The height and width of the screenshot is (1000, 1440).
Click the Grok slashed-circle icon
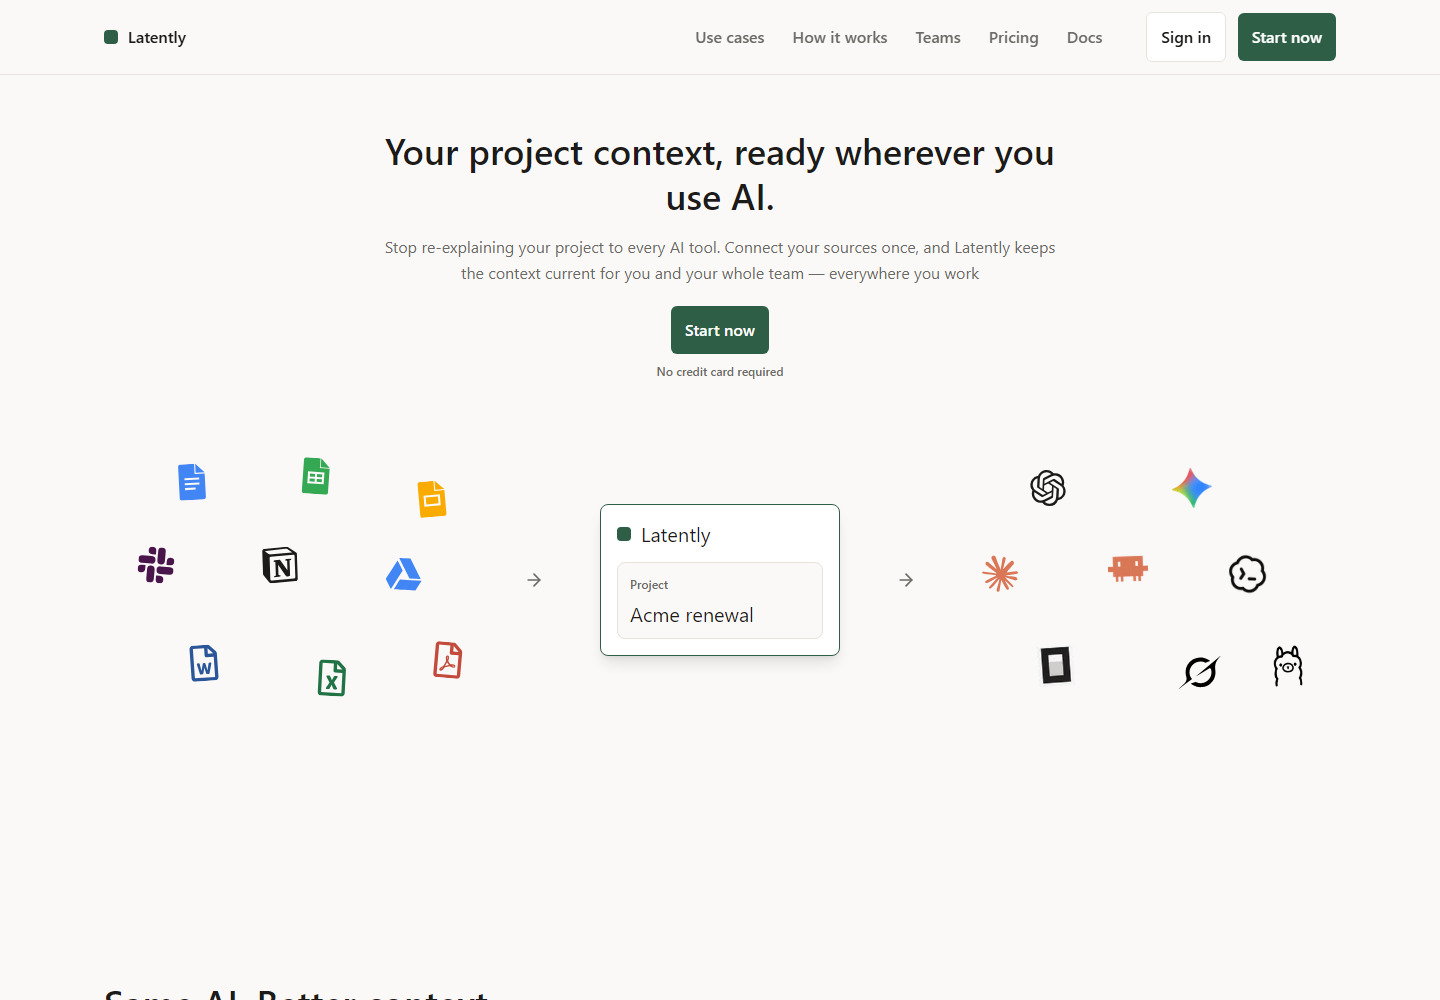click(1200, 672)
